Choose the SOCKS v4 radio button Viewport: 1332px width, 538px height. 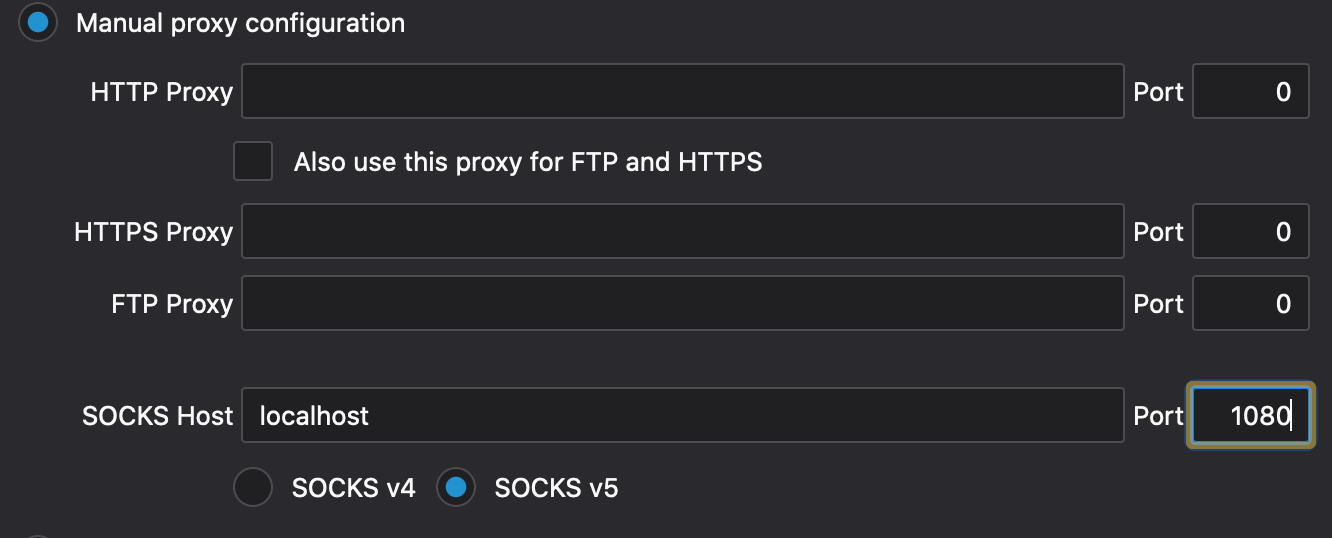[253, 488]
